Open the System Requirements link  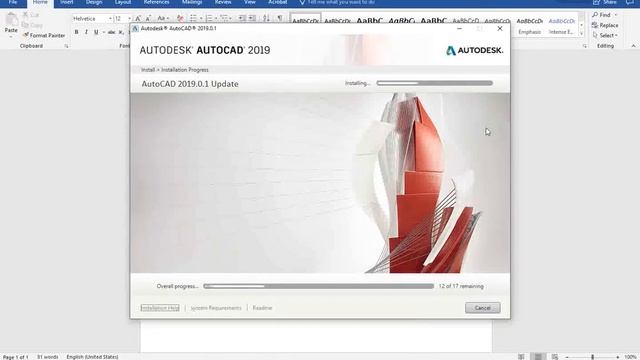(216, 308)
